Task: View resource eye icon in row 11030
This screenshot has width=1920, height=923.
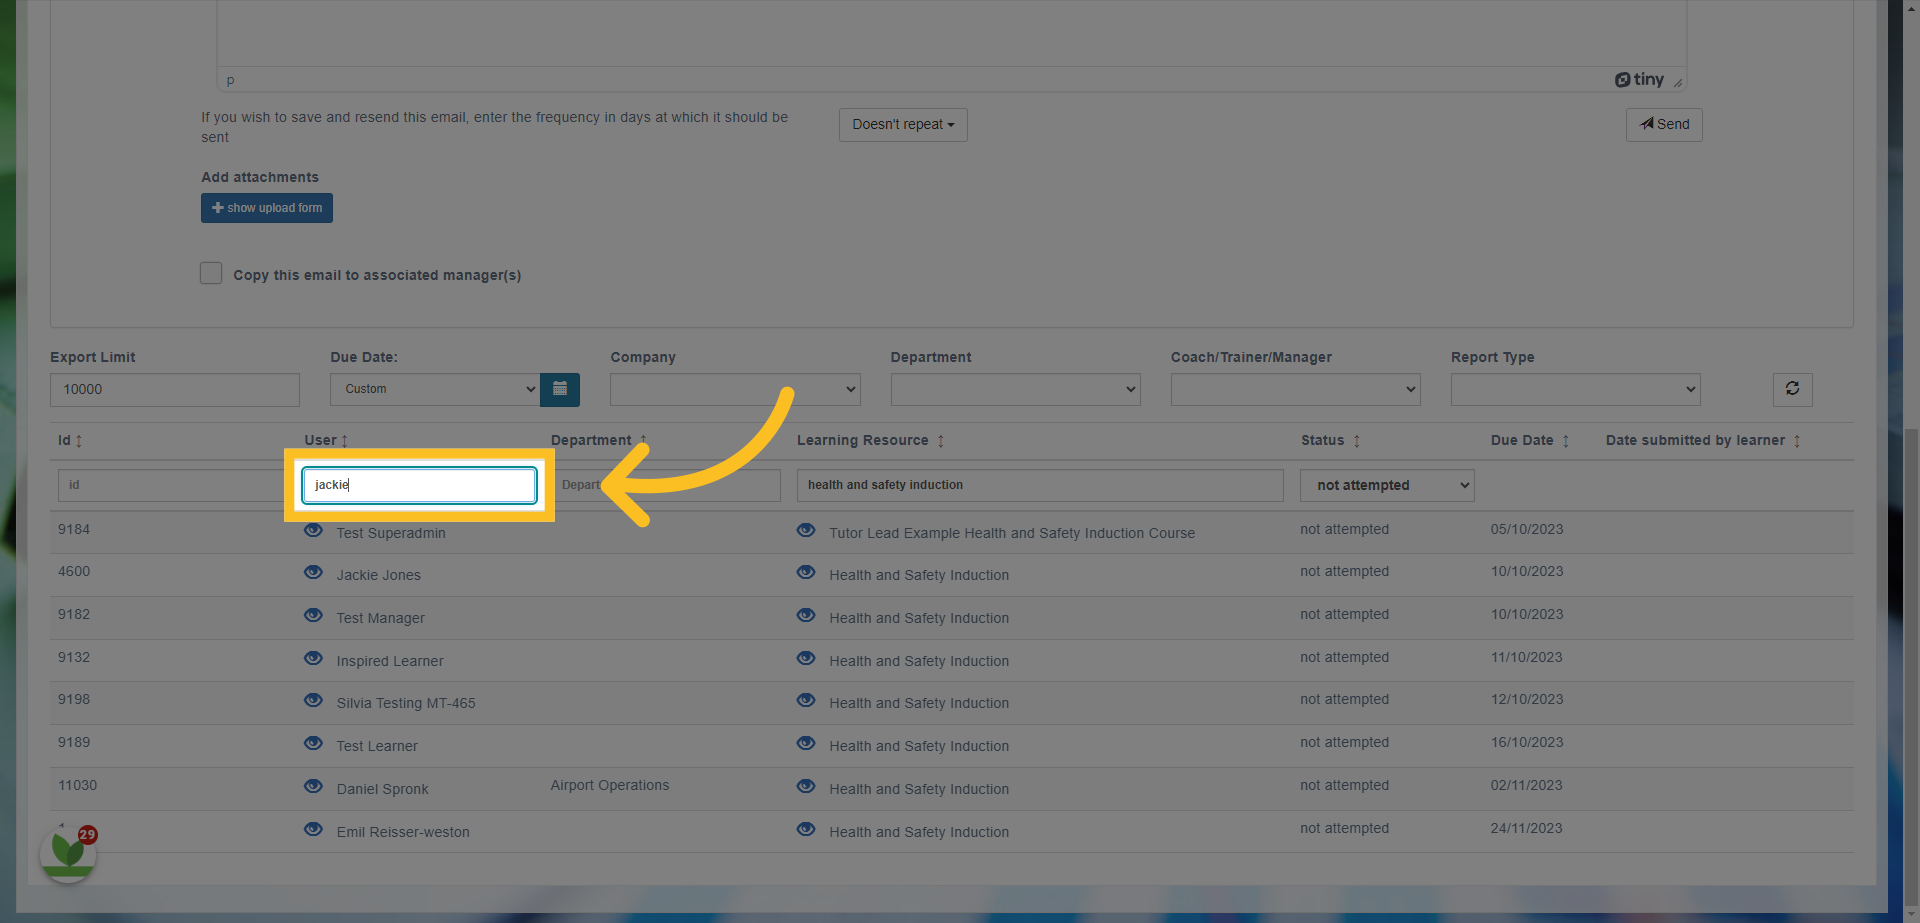Action: (806, 786)
